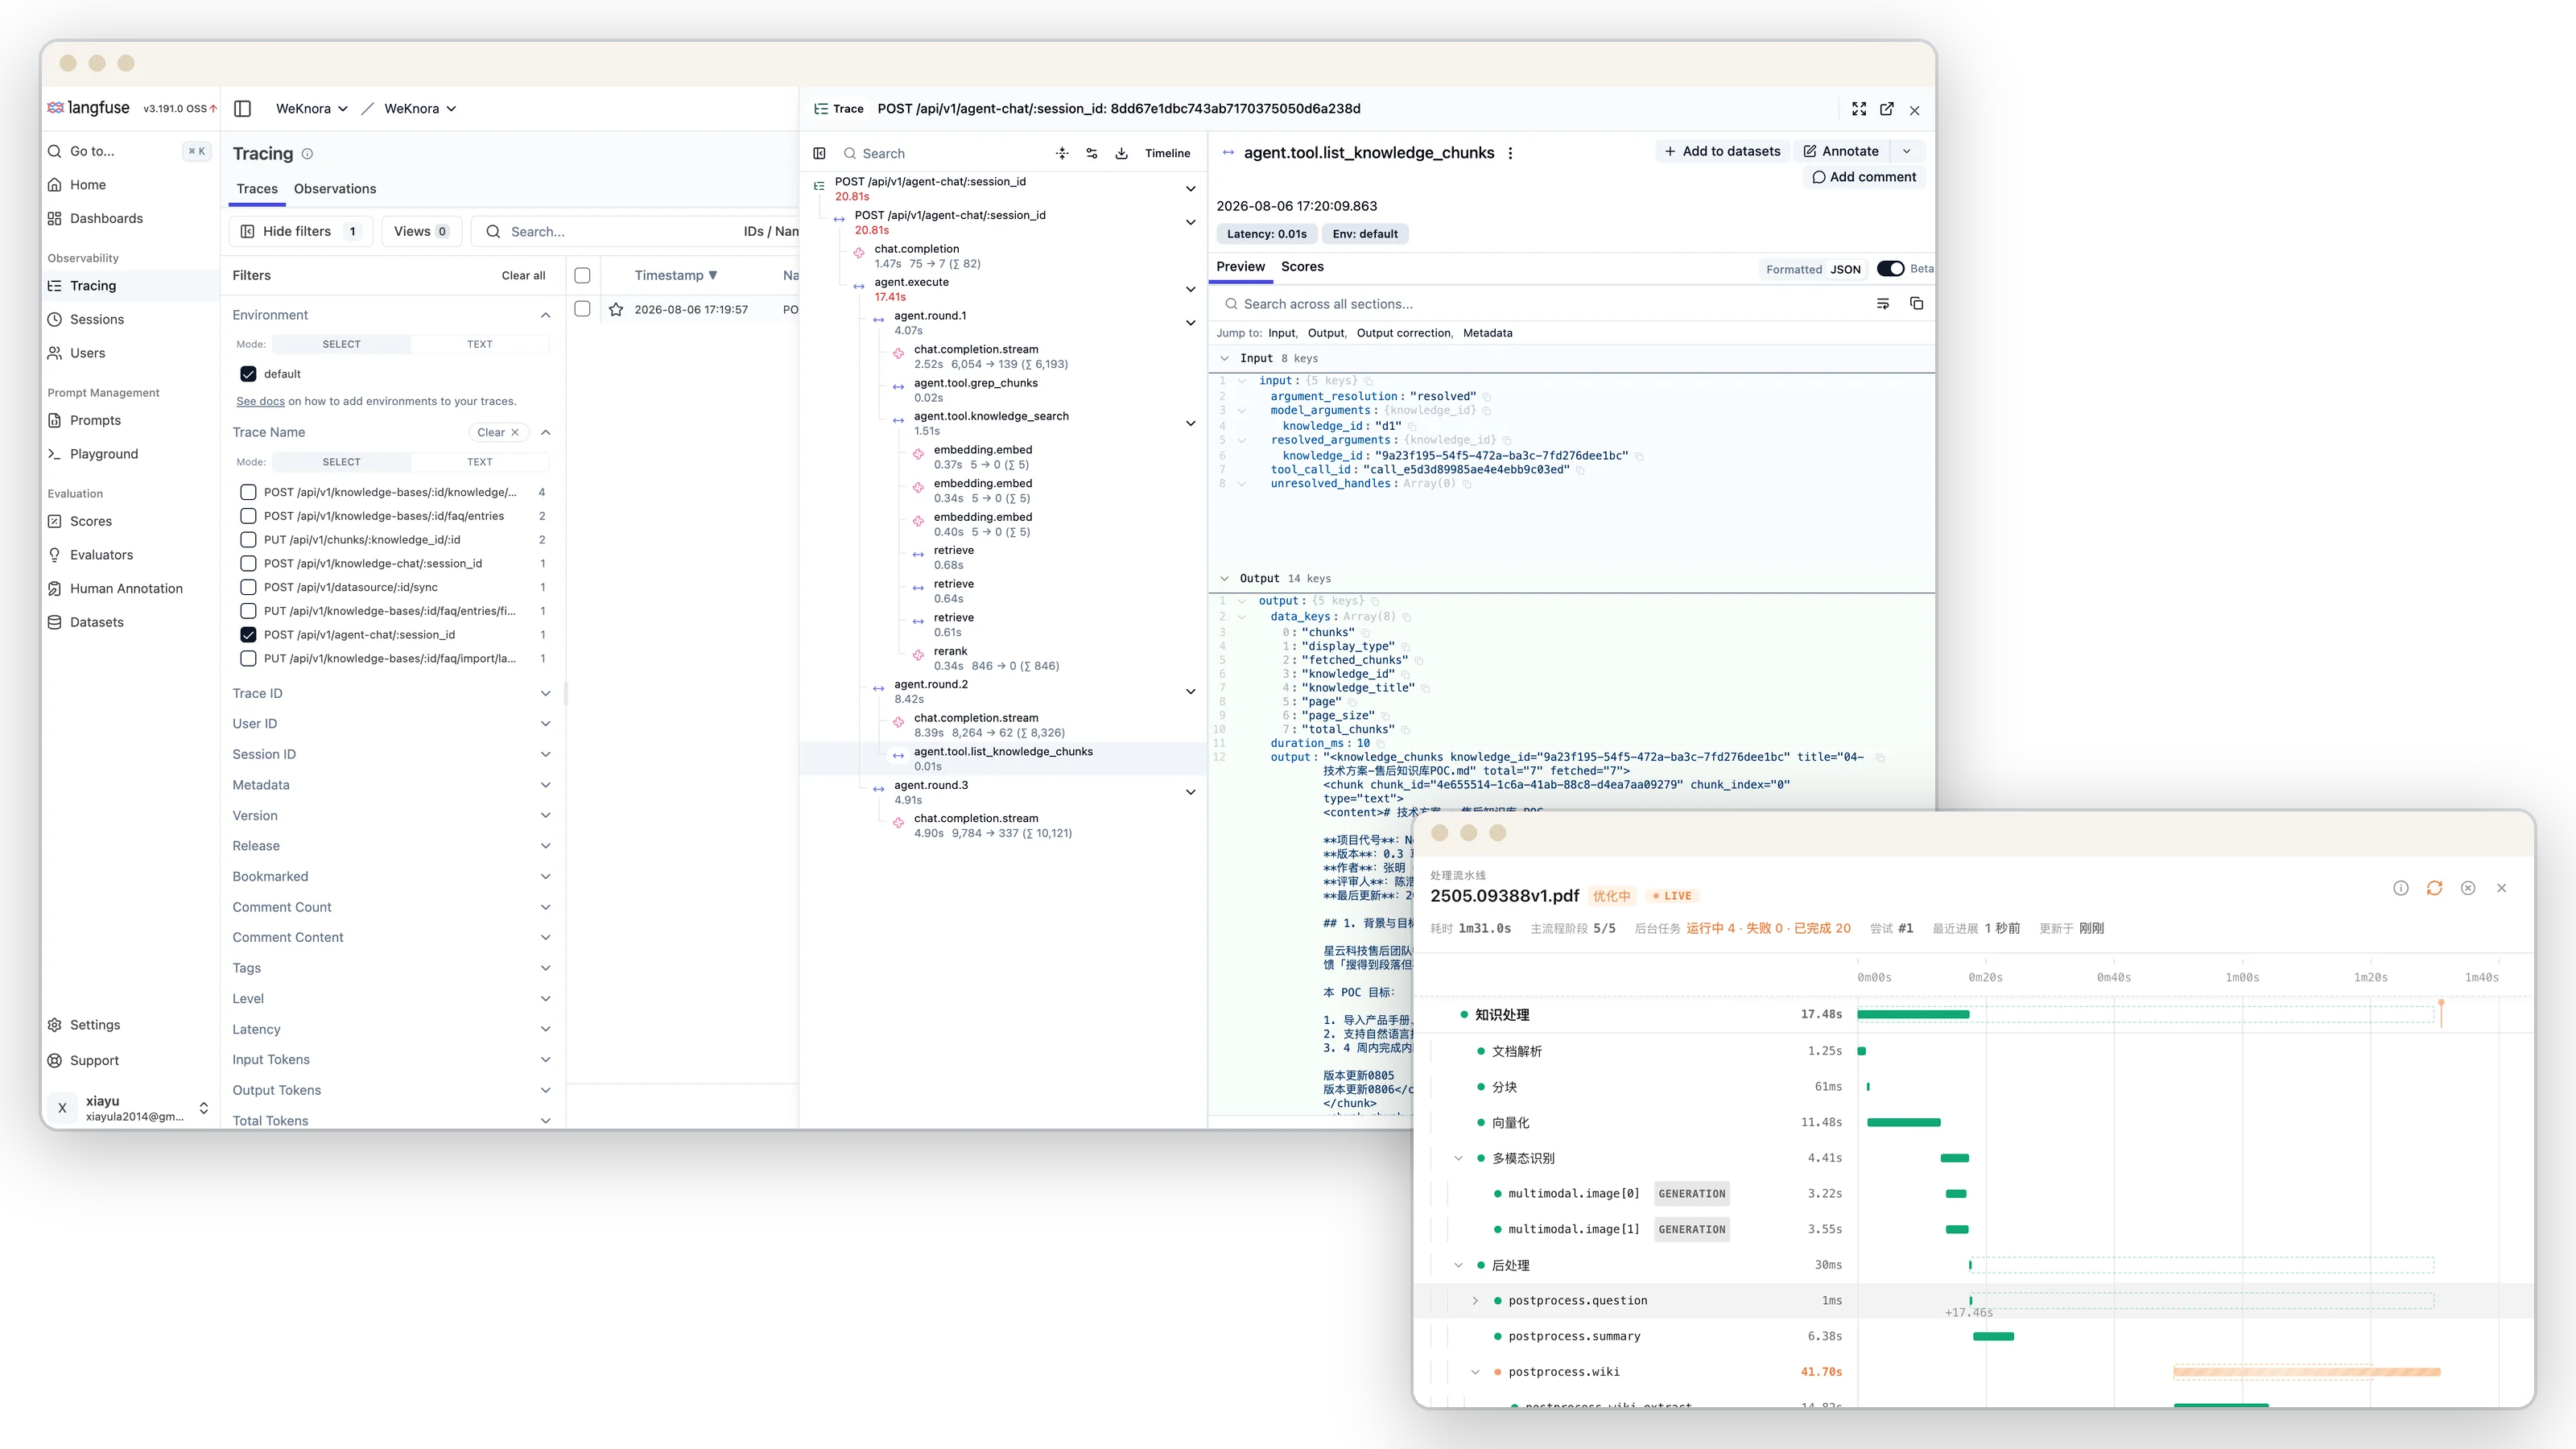The height and width of the screenshot is (1449, 2576).
Task: Refresh the 2505.09388v1.pdf pipeline window
Action: click(2434, 888)
